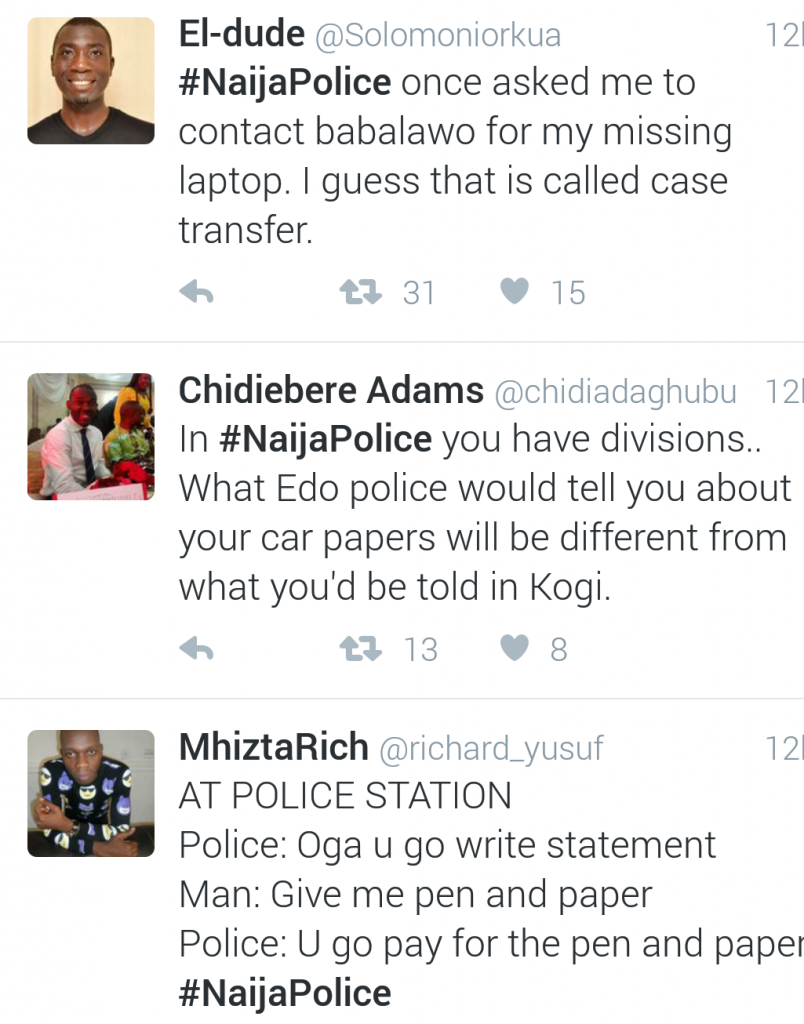Reply to Chidiebere Adams' tweet
804x1024 pixels.
point(197,650)
